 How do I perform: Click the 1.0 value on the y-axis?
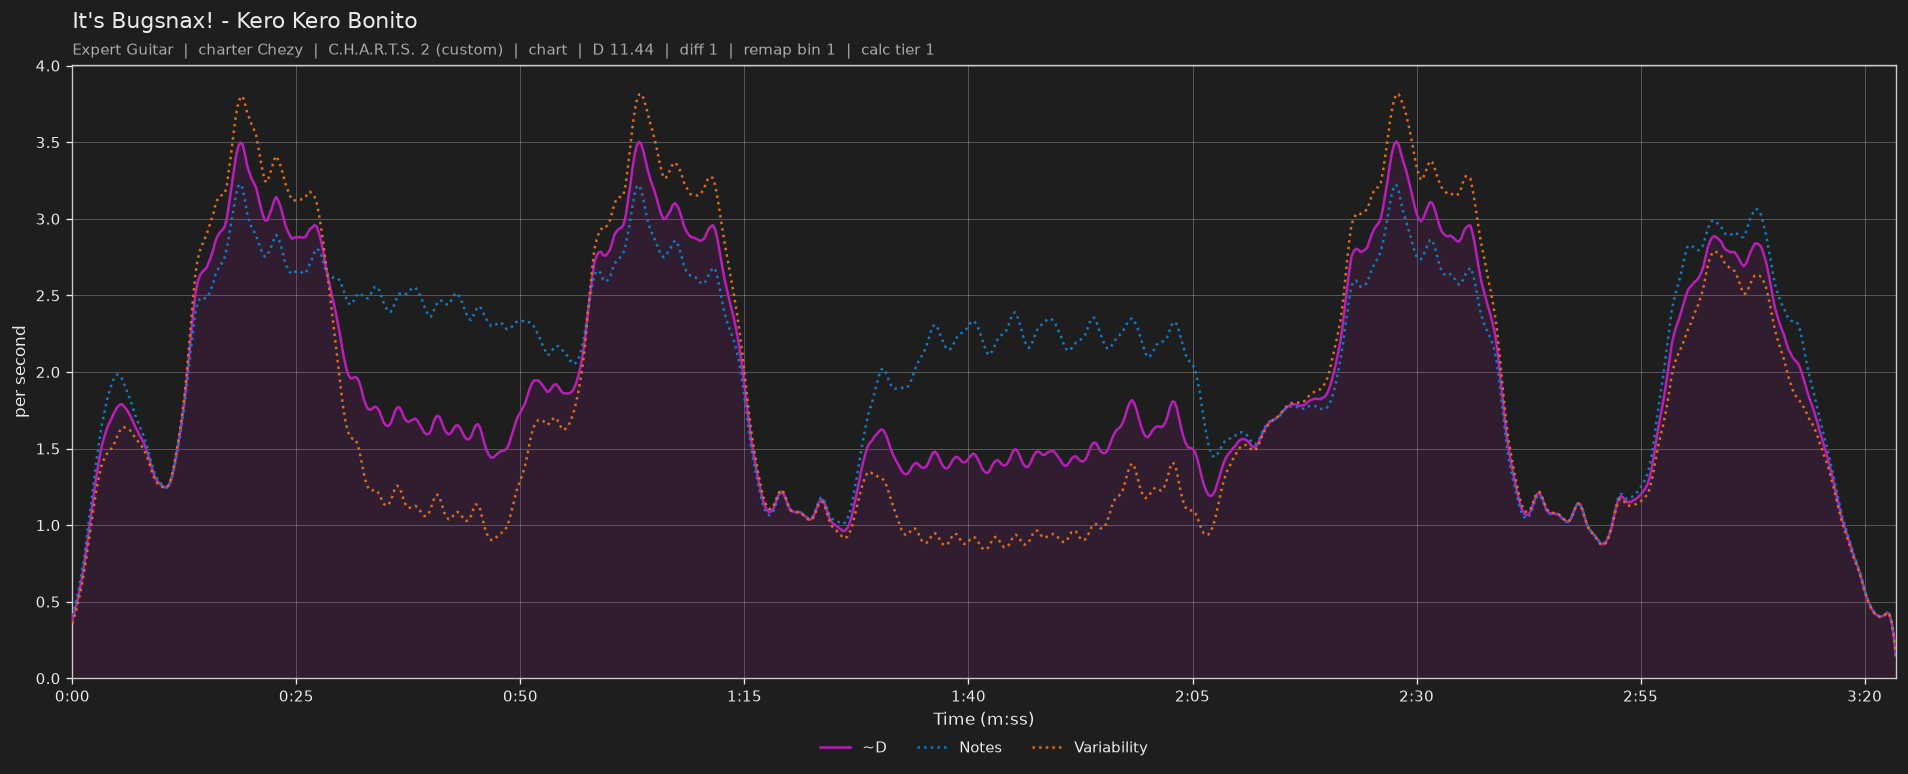point(48,526)
